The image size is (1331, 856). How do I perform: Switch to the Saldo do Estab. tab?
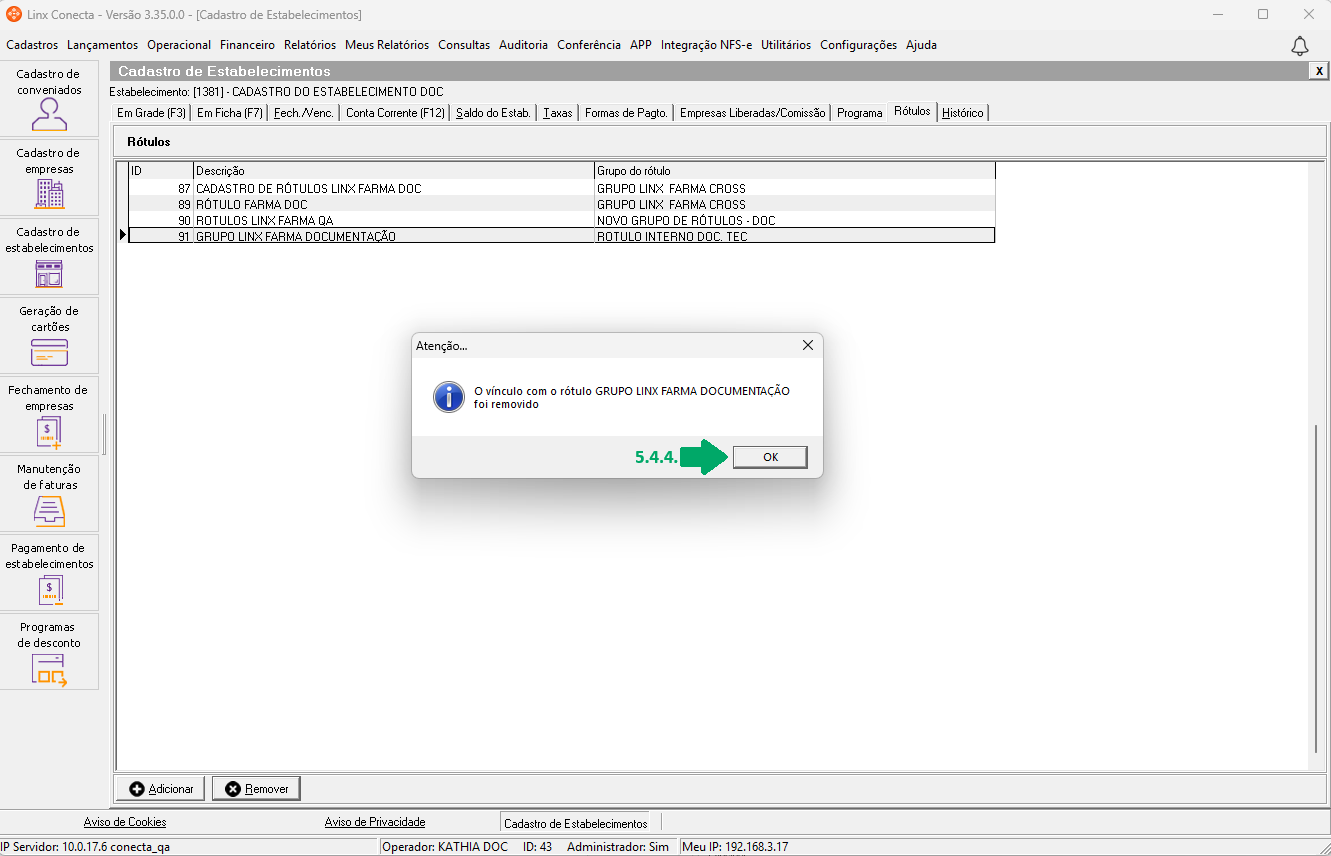click(493, 113)
